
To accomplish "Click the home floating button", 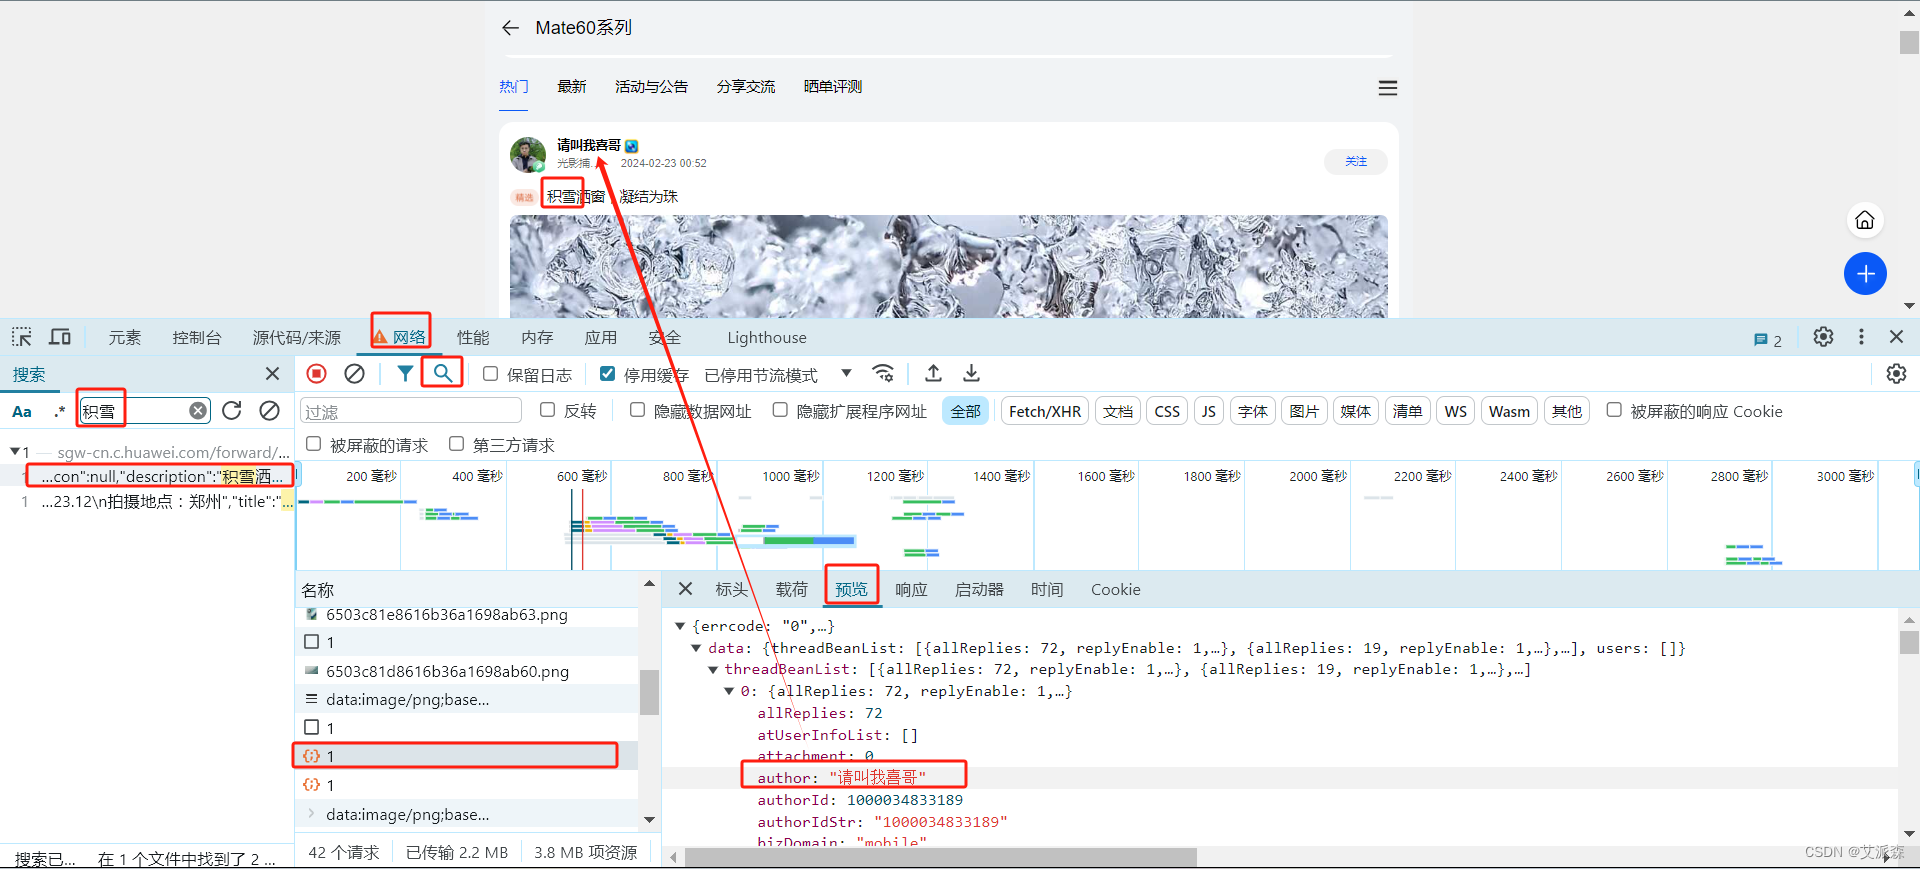I will pos(1865,220).
